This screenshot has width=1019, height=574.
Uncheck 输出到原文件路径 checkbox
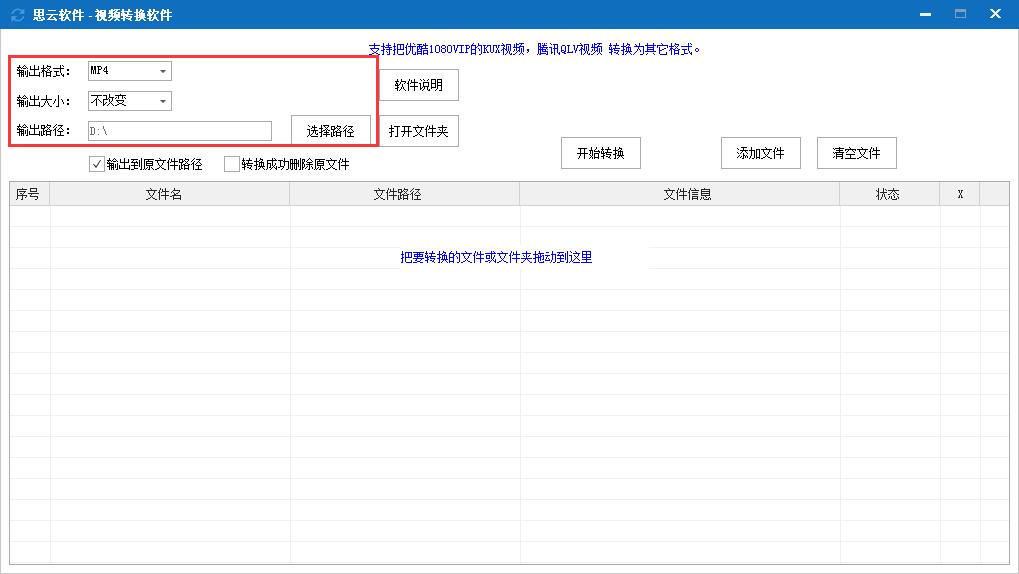(x=97, y=164)
